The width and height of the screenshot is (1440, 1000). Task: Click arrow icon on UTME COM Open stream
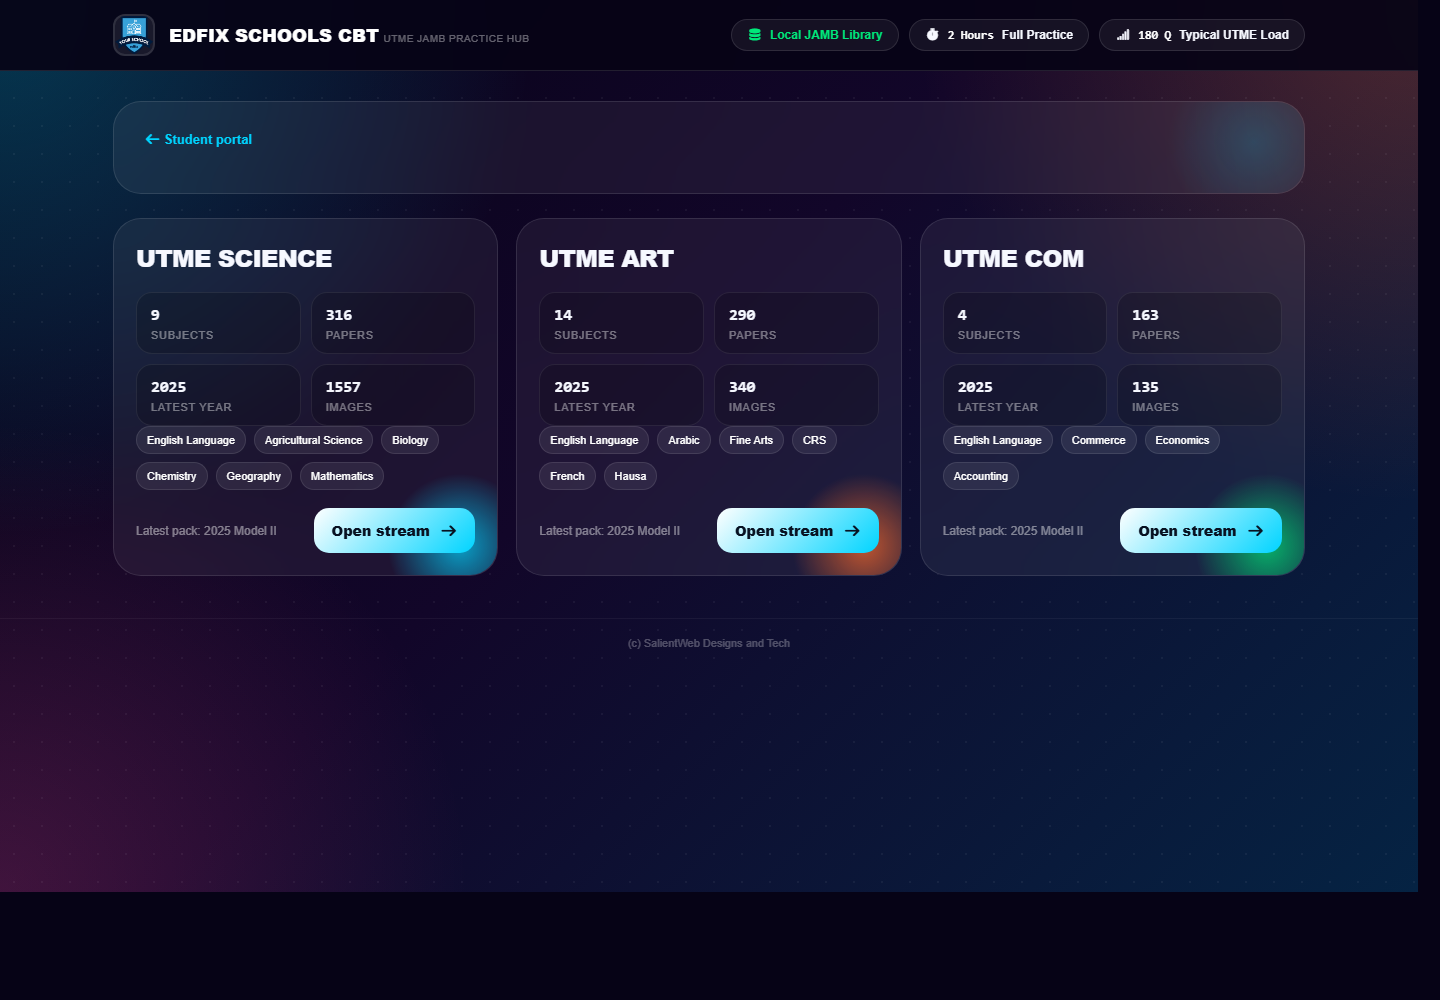point(1255,531)
